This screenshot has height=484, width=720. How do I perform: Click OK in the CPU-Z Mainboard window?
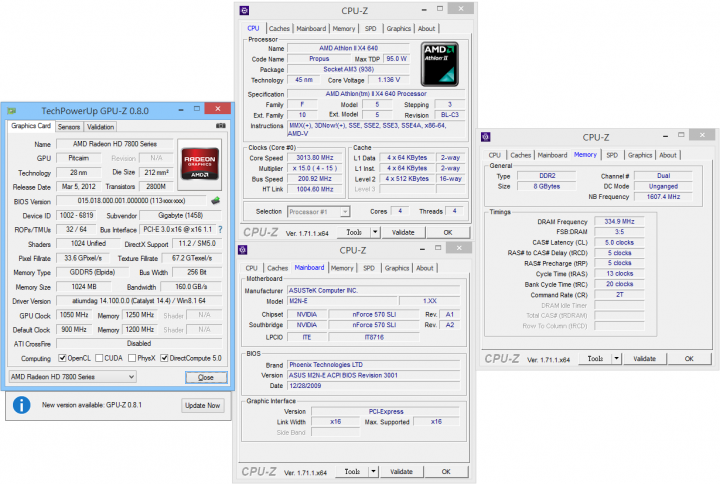pyautogui.click(x=446, y=472)
